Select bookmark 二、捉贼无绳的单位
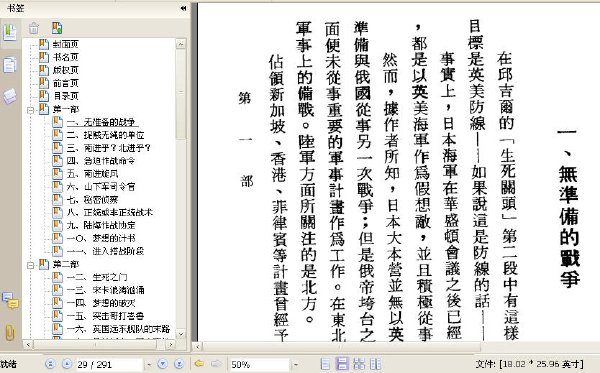600x373 pixels. pos(105,135)
